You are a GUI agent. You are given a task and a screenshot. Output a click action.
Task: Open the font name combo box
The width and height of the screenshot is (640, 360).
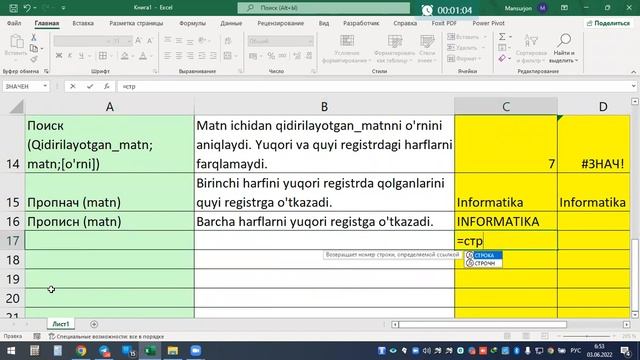[83, 41]
